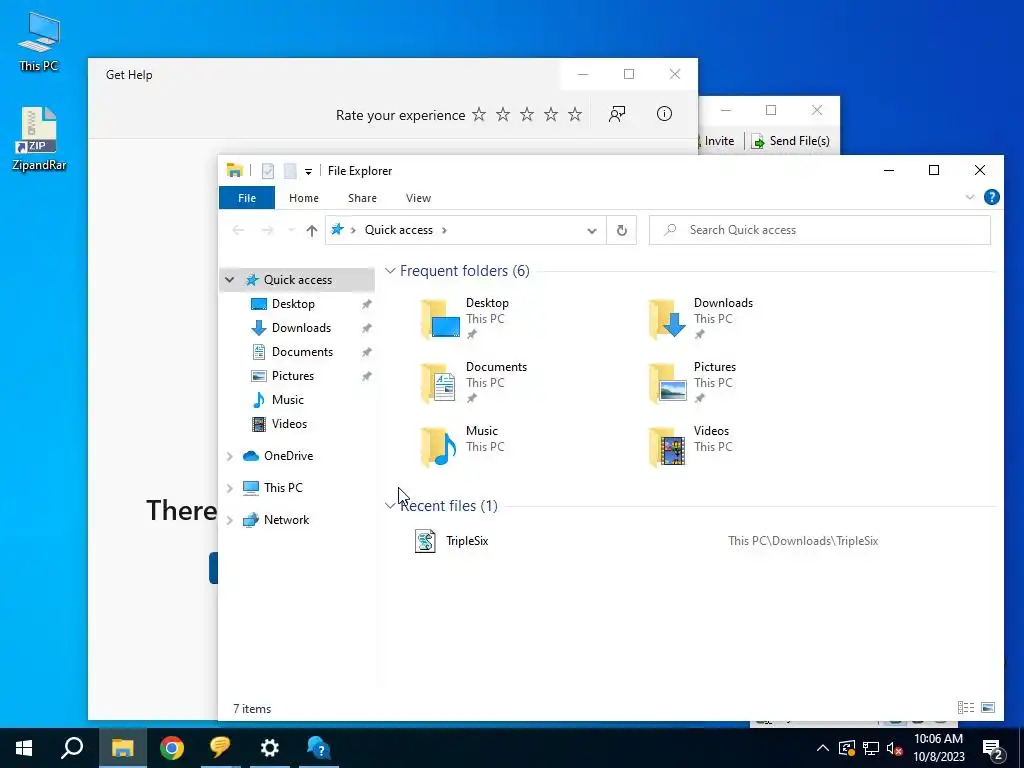Viewport: 1024px width, 768px height.
Task: Select the Downloads folder in Frequent folders
Action: [702, 319]
